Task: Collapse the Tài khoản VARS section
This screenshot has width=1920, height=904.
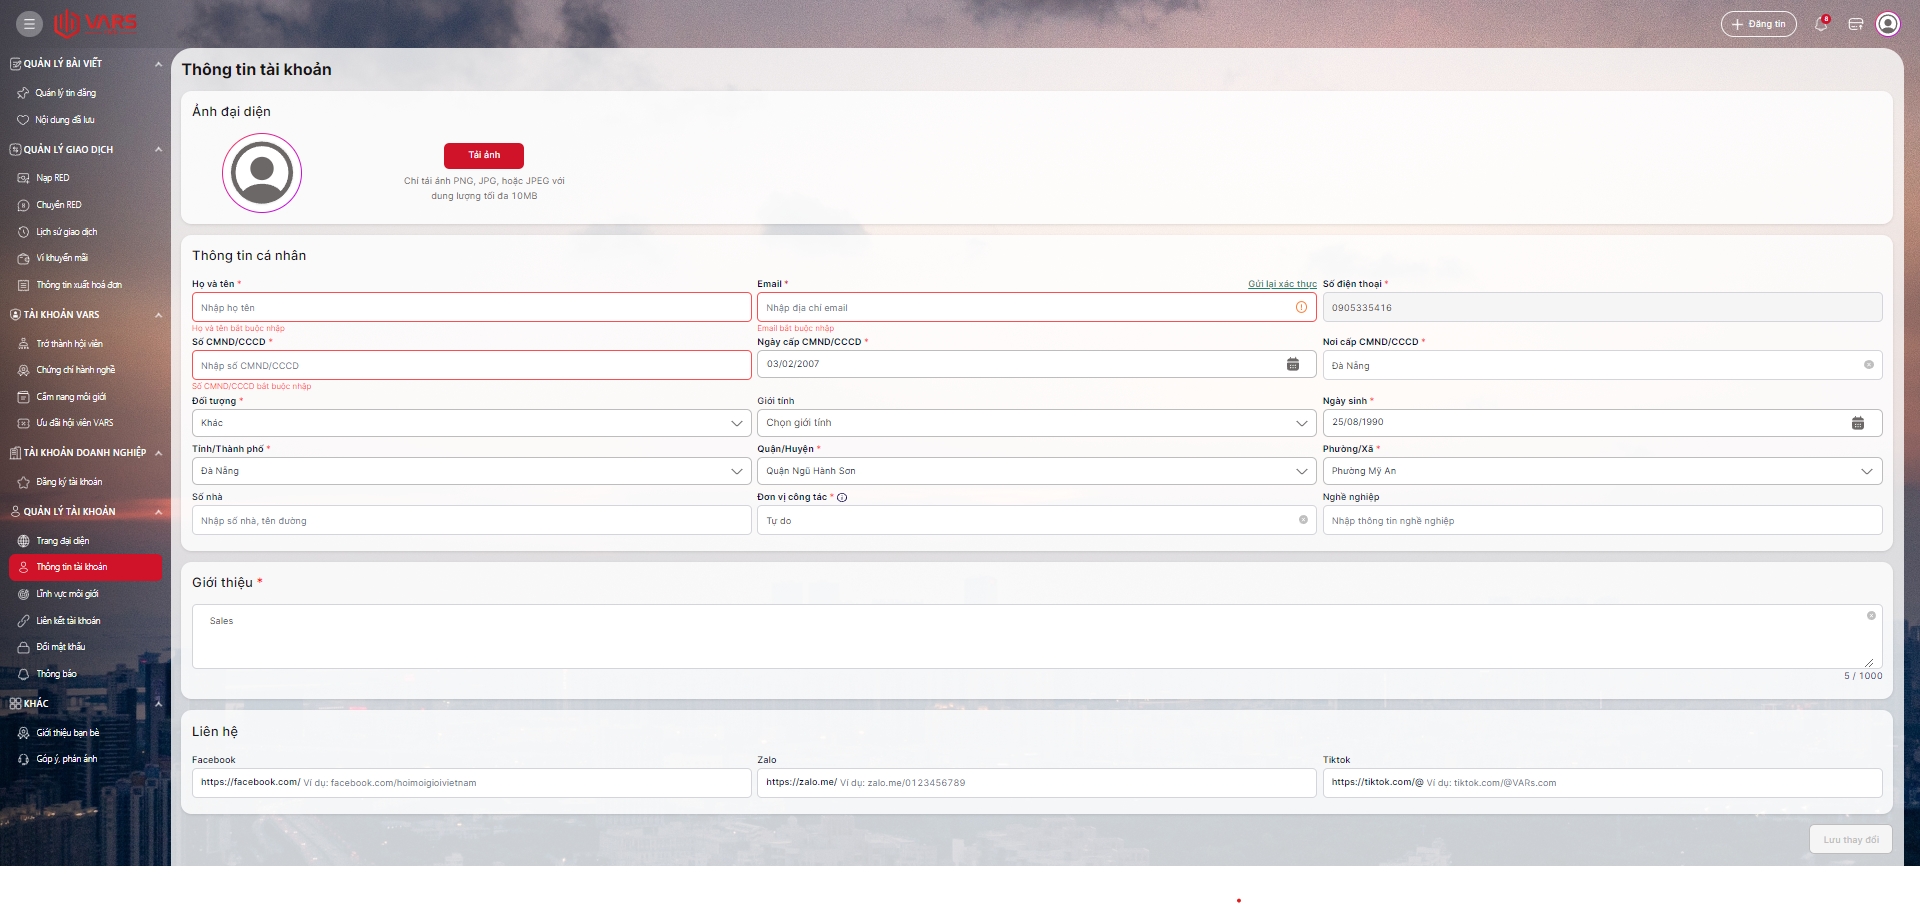Action: (158, 315)
